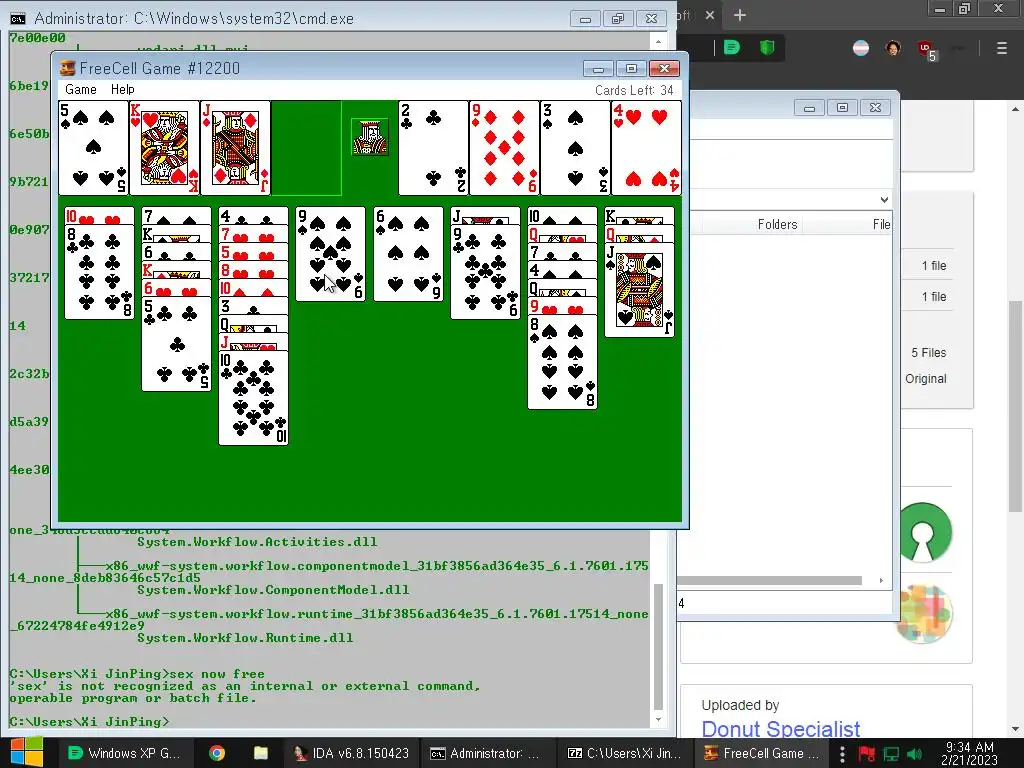Select the Jack of diamonds in free cell
Viewport: 1024px width, 768px height.
(x=235, y=148)
